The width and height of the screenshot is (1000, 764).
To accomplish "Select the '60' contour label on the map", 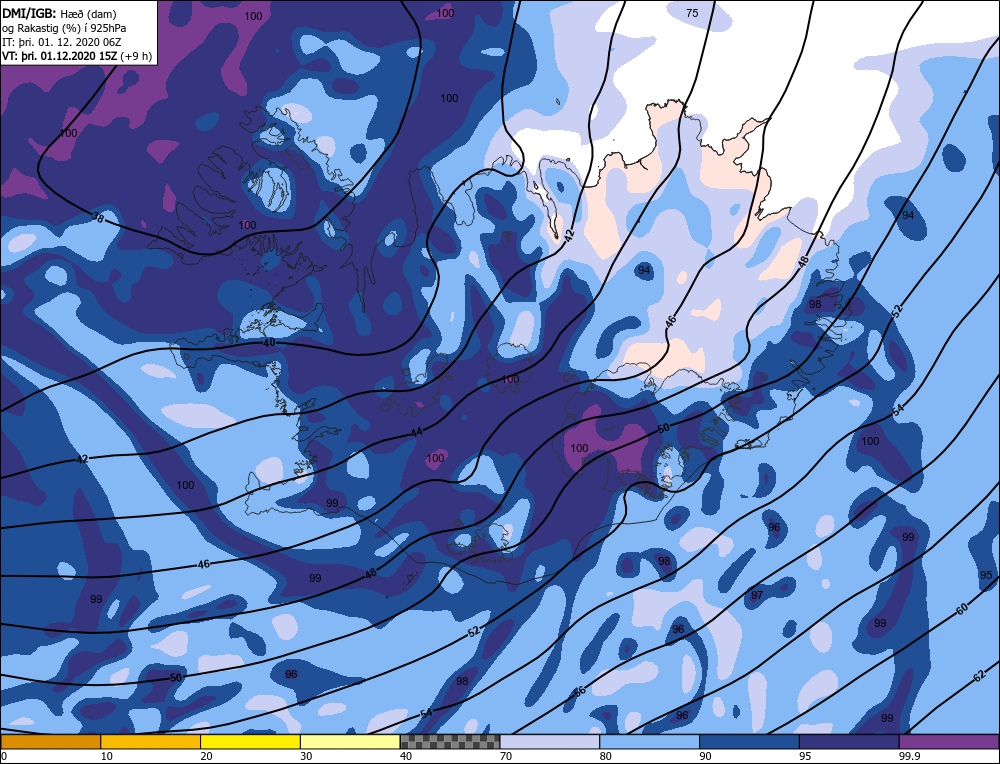I will [962, 609].
